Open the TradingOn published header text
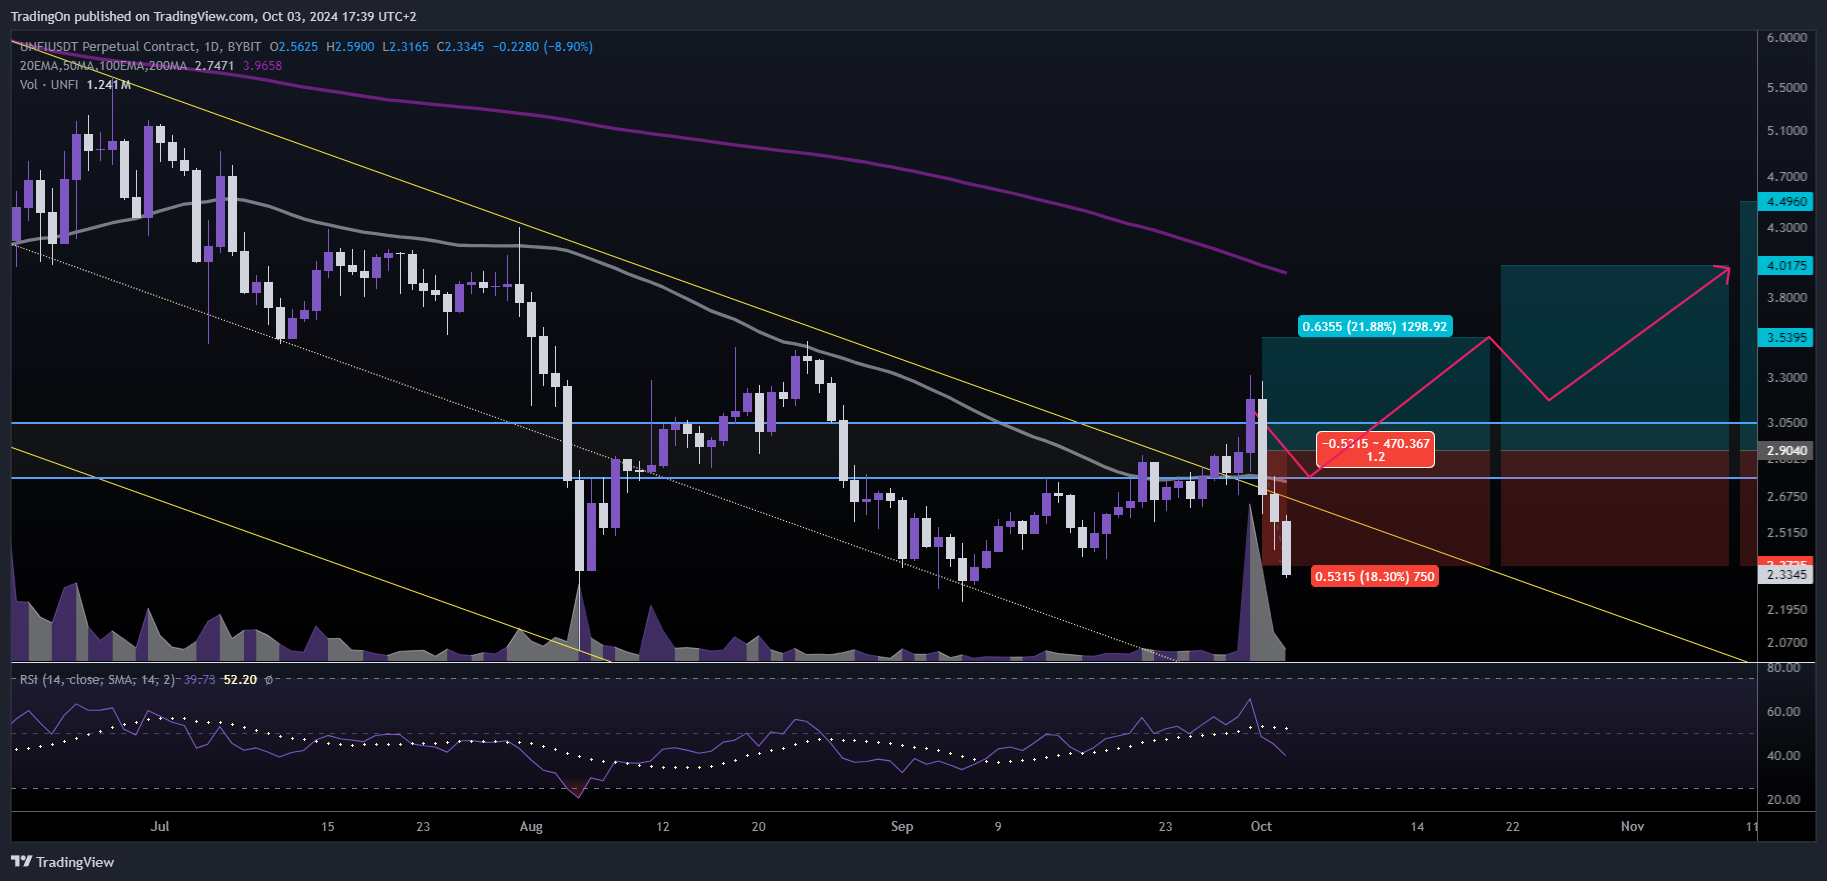 point(214,16)
